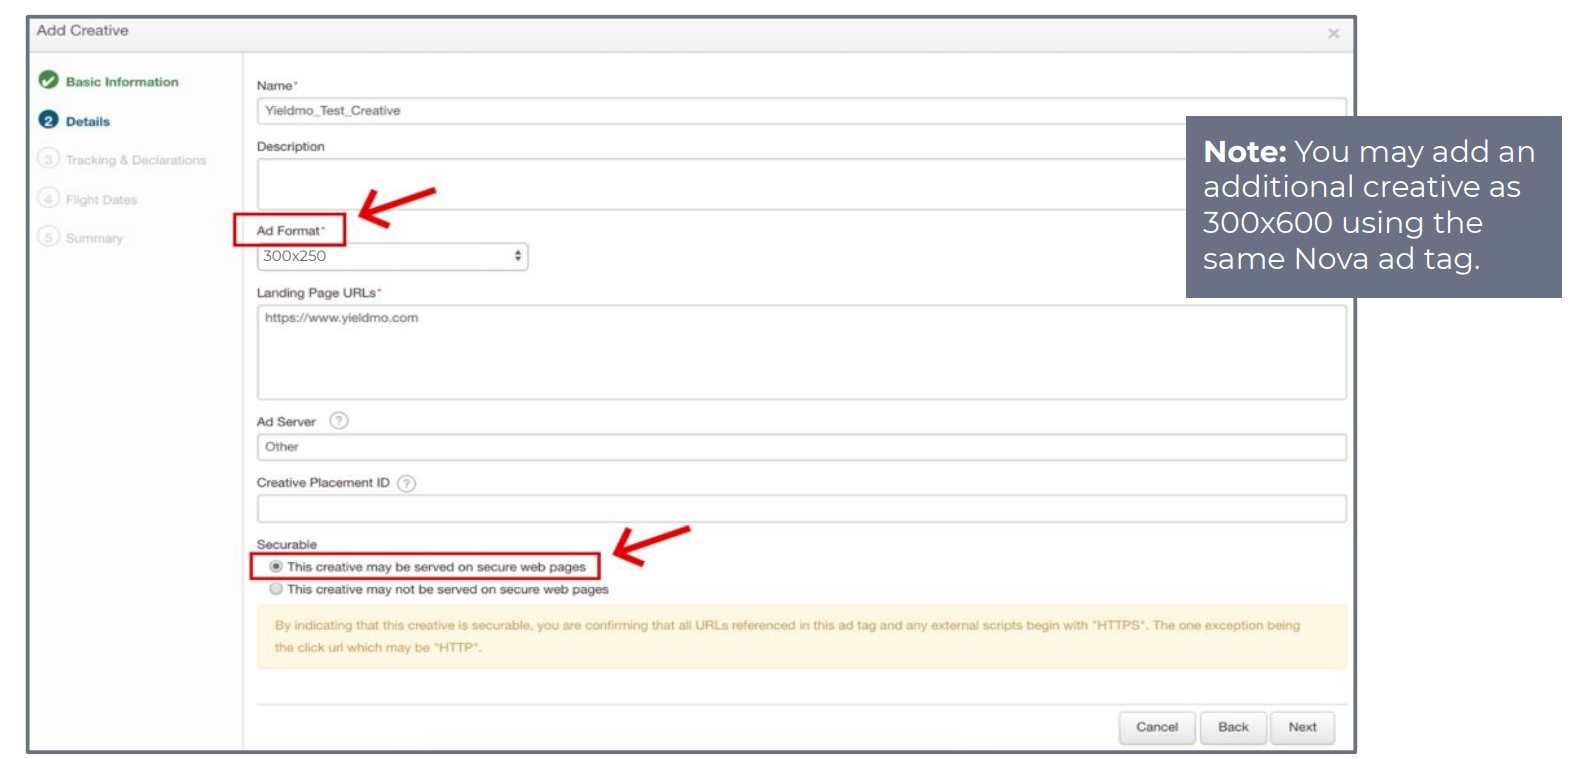The image size is (1576, 759).
Task: Close the Add Creative dialog
Action: 1333,34
